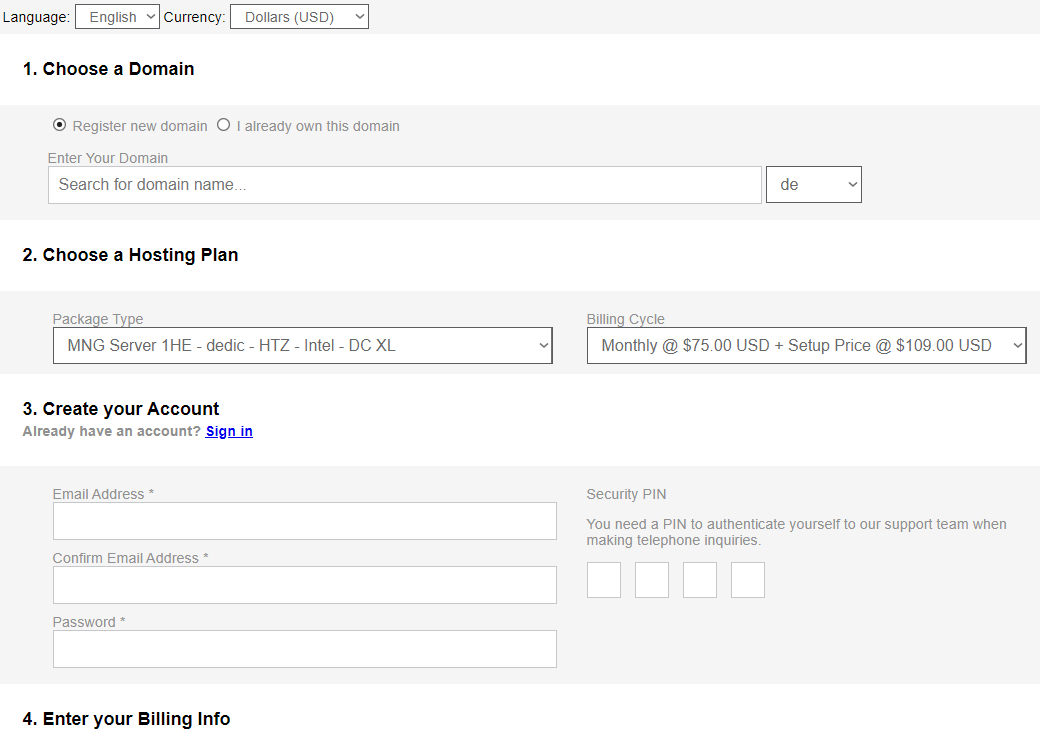This screenshot has width=1040, height=744.
Task: Open the Currency dropdown showing Dollars (USD)
Action: click(299, 17)
